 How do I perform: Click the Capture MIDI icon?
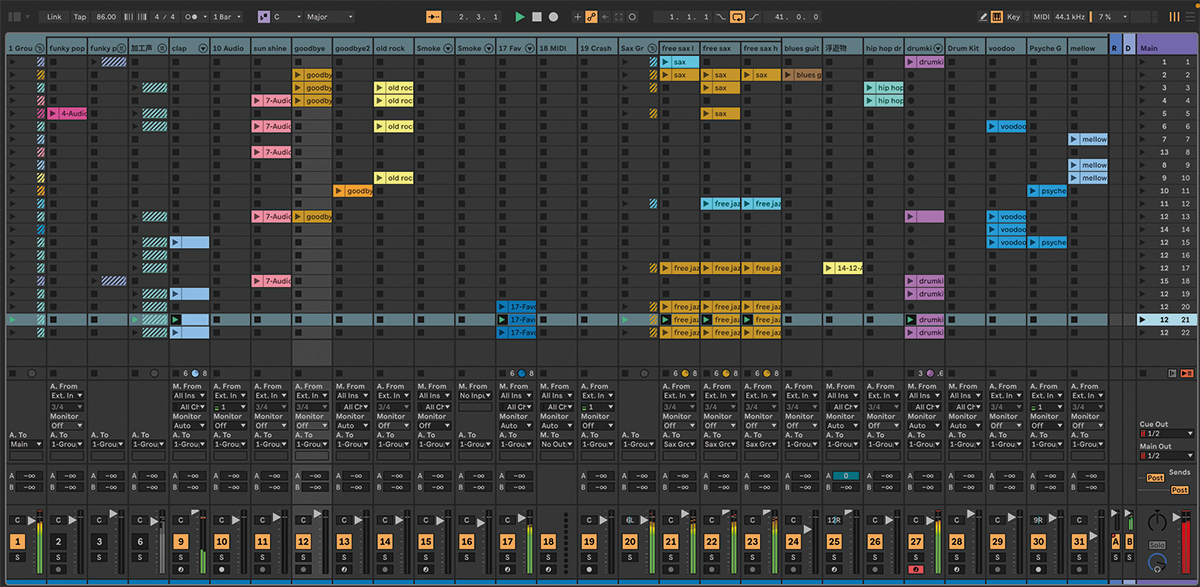click(619, 17)
